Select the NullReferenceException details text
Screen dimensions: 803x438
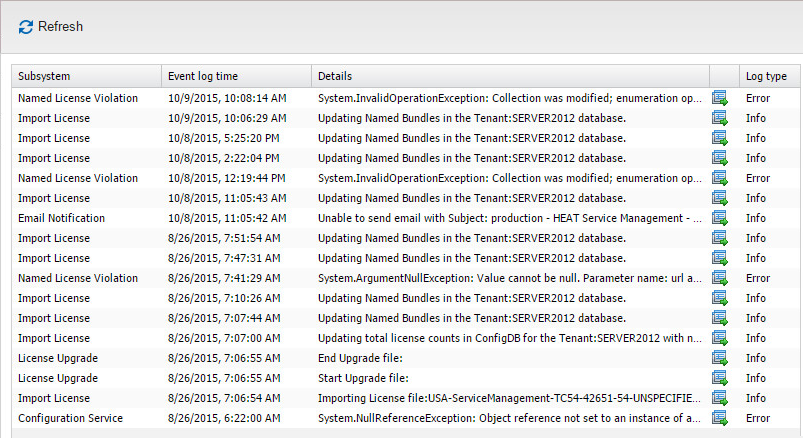point(509,418)
